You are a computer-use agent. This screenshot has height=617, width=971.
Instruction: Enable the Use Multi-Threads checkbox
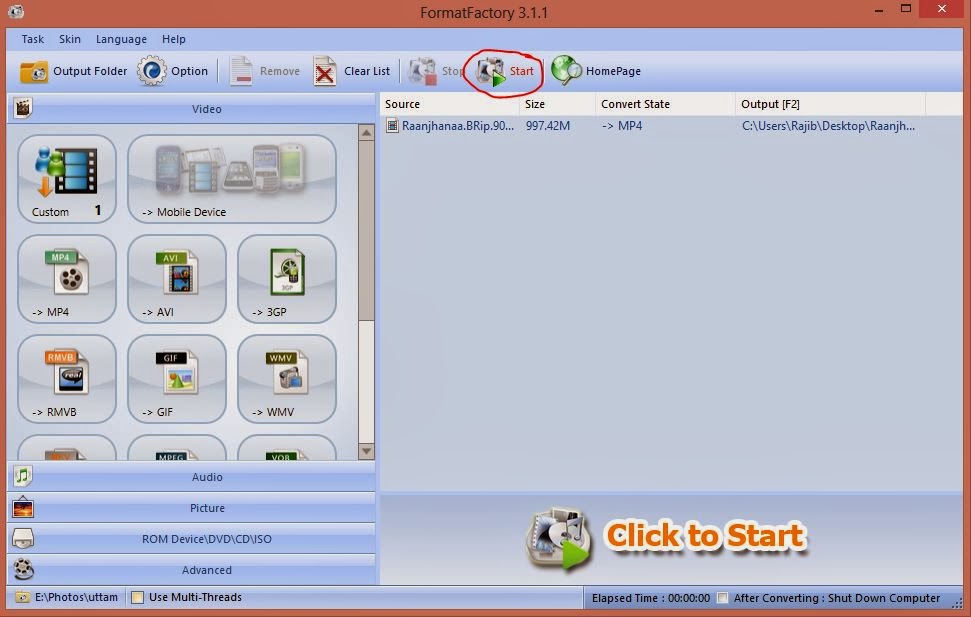point(137,597)
